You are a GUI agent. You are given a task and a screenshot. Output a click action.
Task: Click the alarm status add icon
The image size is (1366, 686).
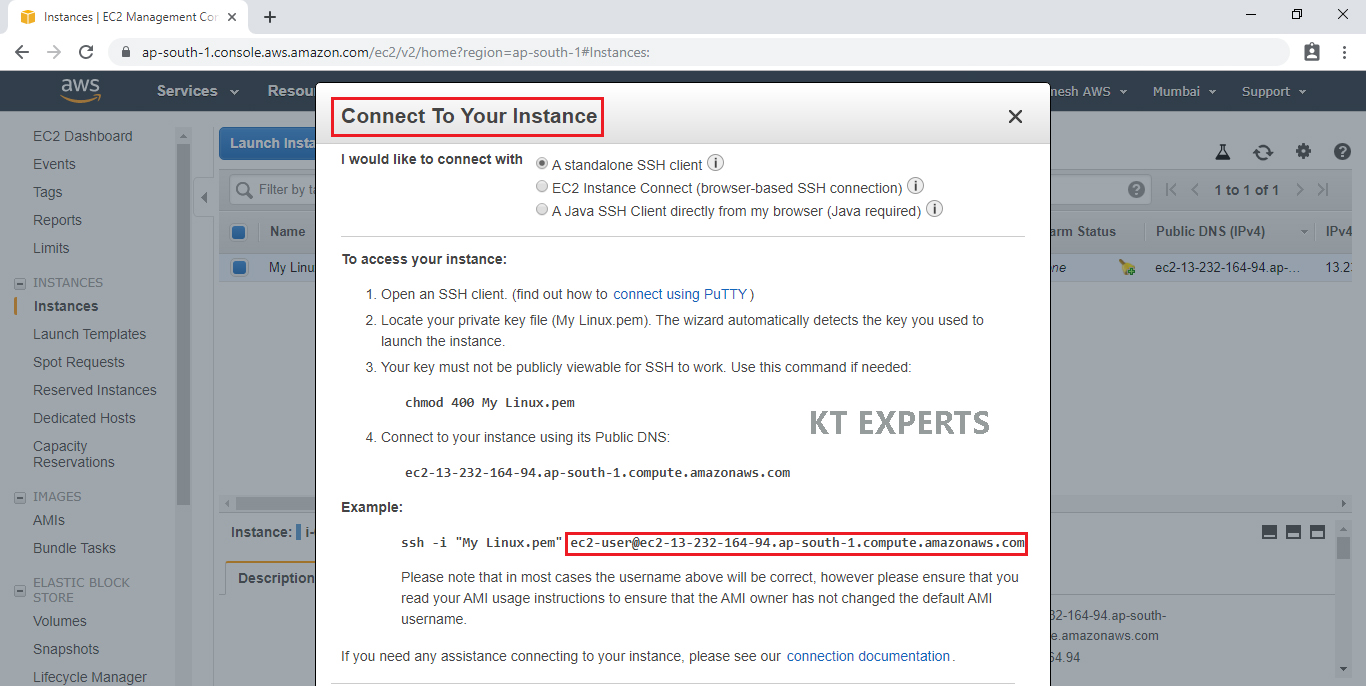[1127, 267]
